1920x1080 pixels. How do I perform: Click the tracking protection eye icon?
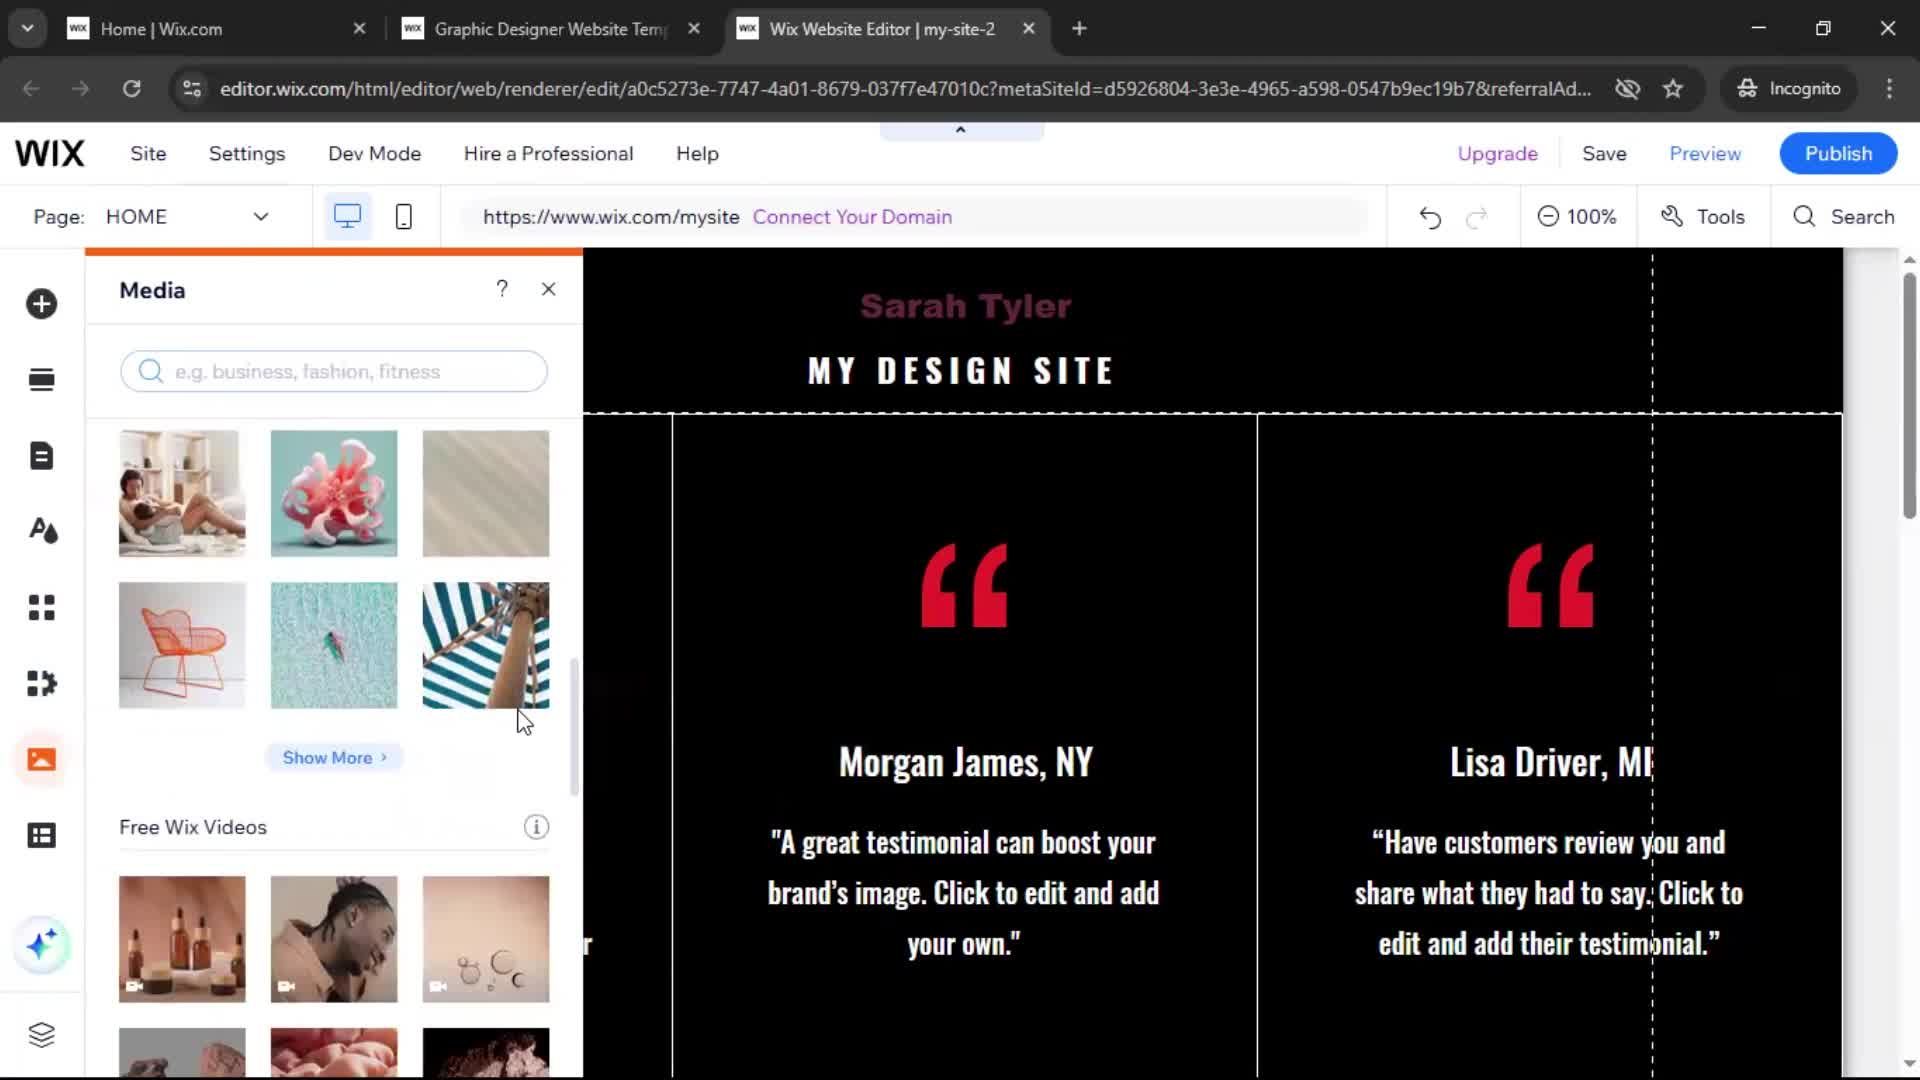pos(1627,89)
